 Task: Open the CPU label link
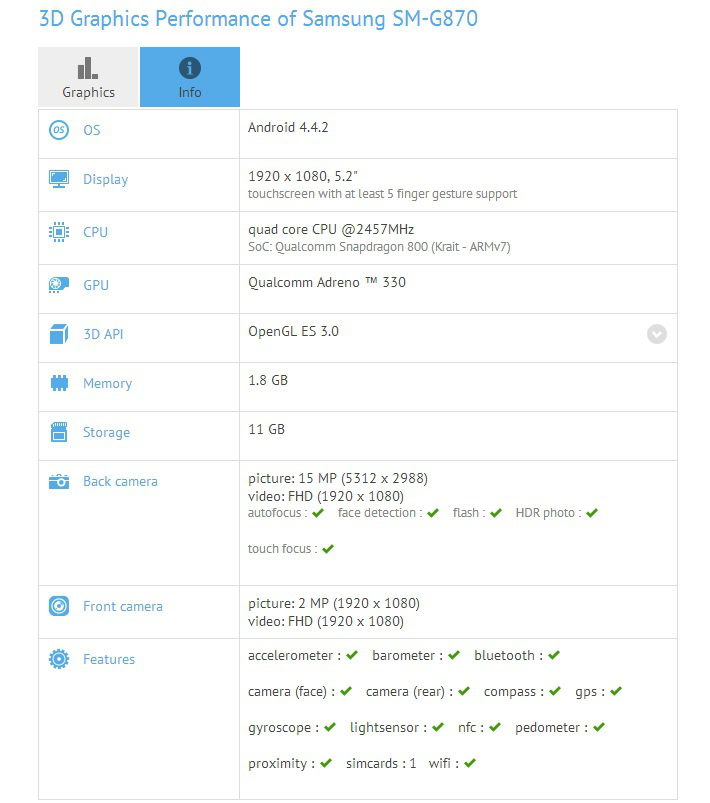pos(95,232)
